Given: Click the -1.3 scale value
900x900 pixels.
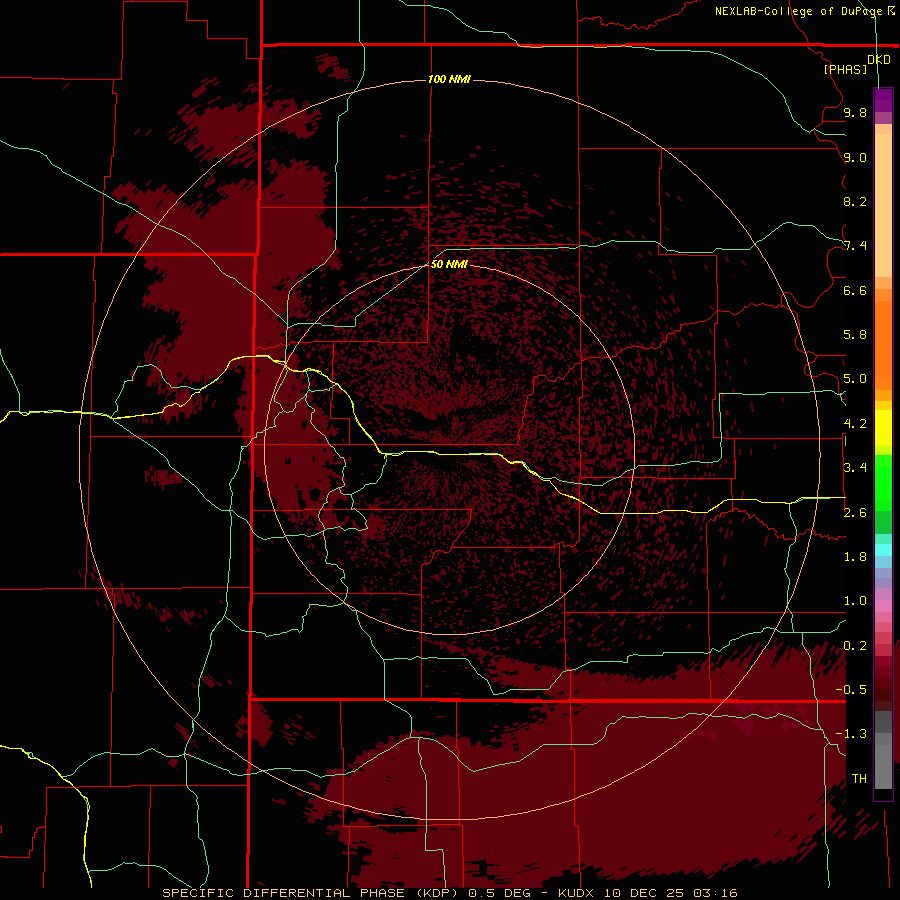Looking at the screenshot, I should pos(851,734).
